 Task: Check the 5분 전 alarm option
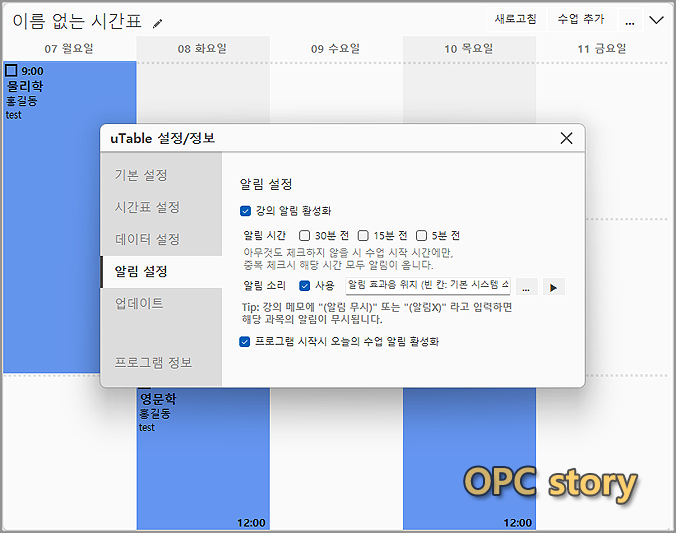coord(421,235)
